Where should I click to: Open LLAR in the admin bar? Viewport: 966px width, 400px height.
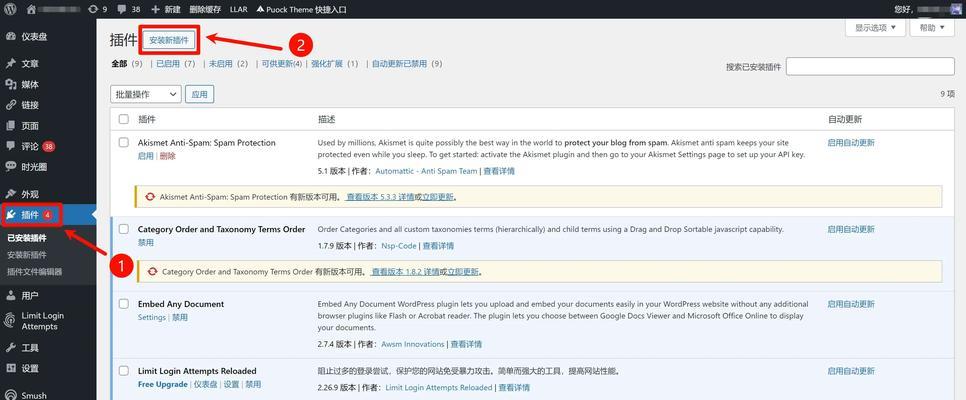click(x=238, y=9)
